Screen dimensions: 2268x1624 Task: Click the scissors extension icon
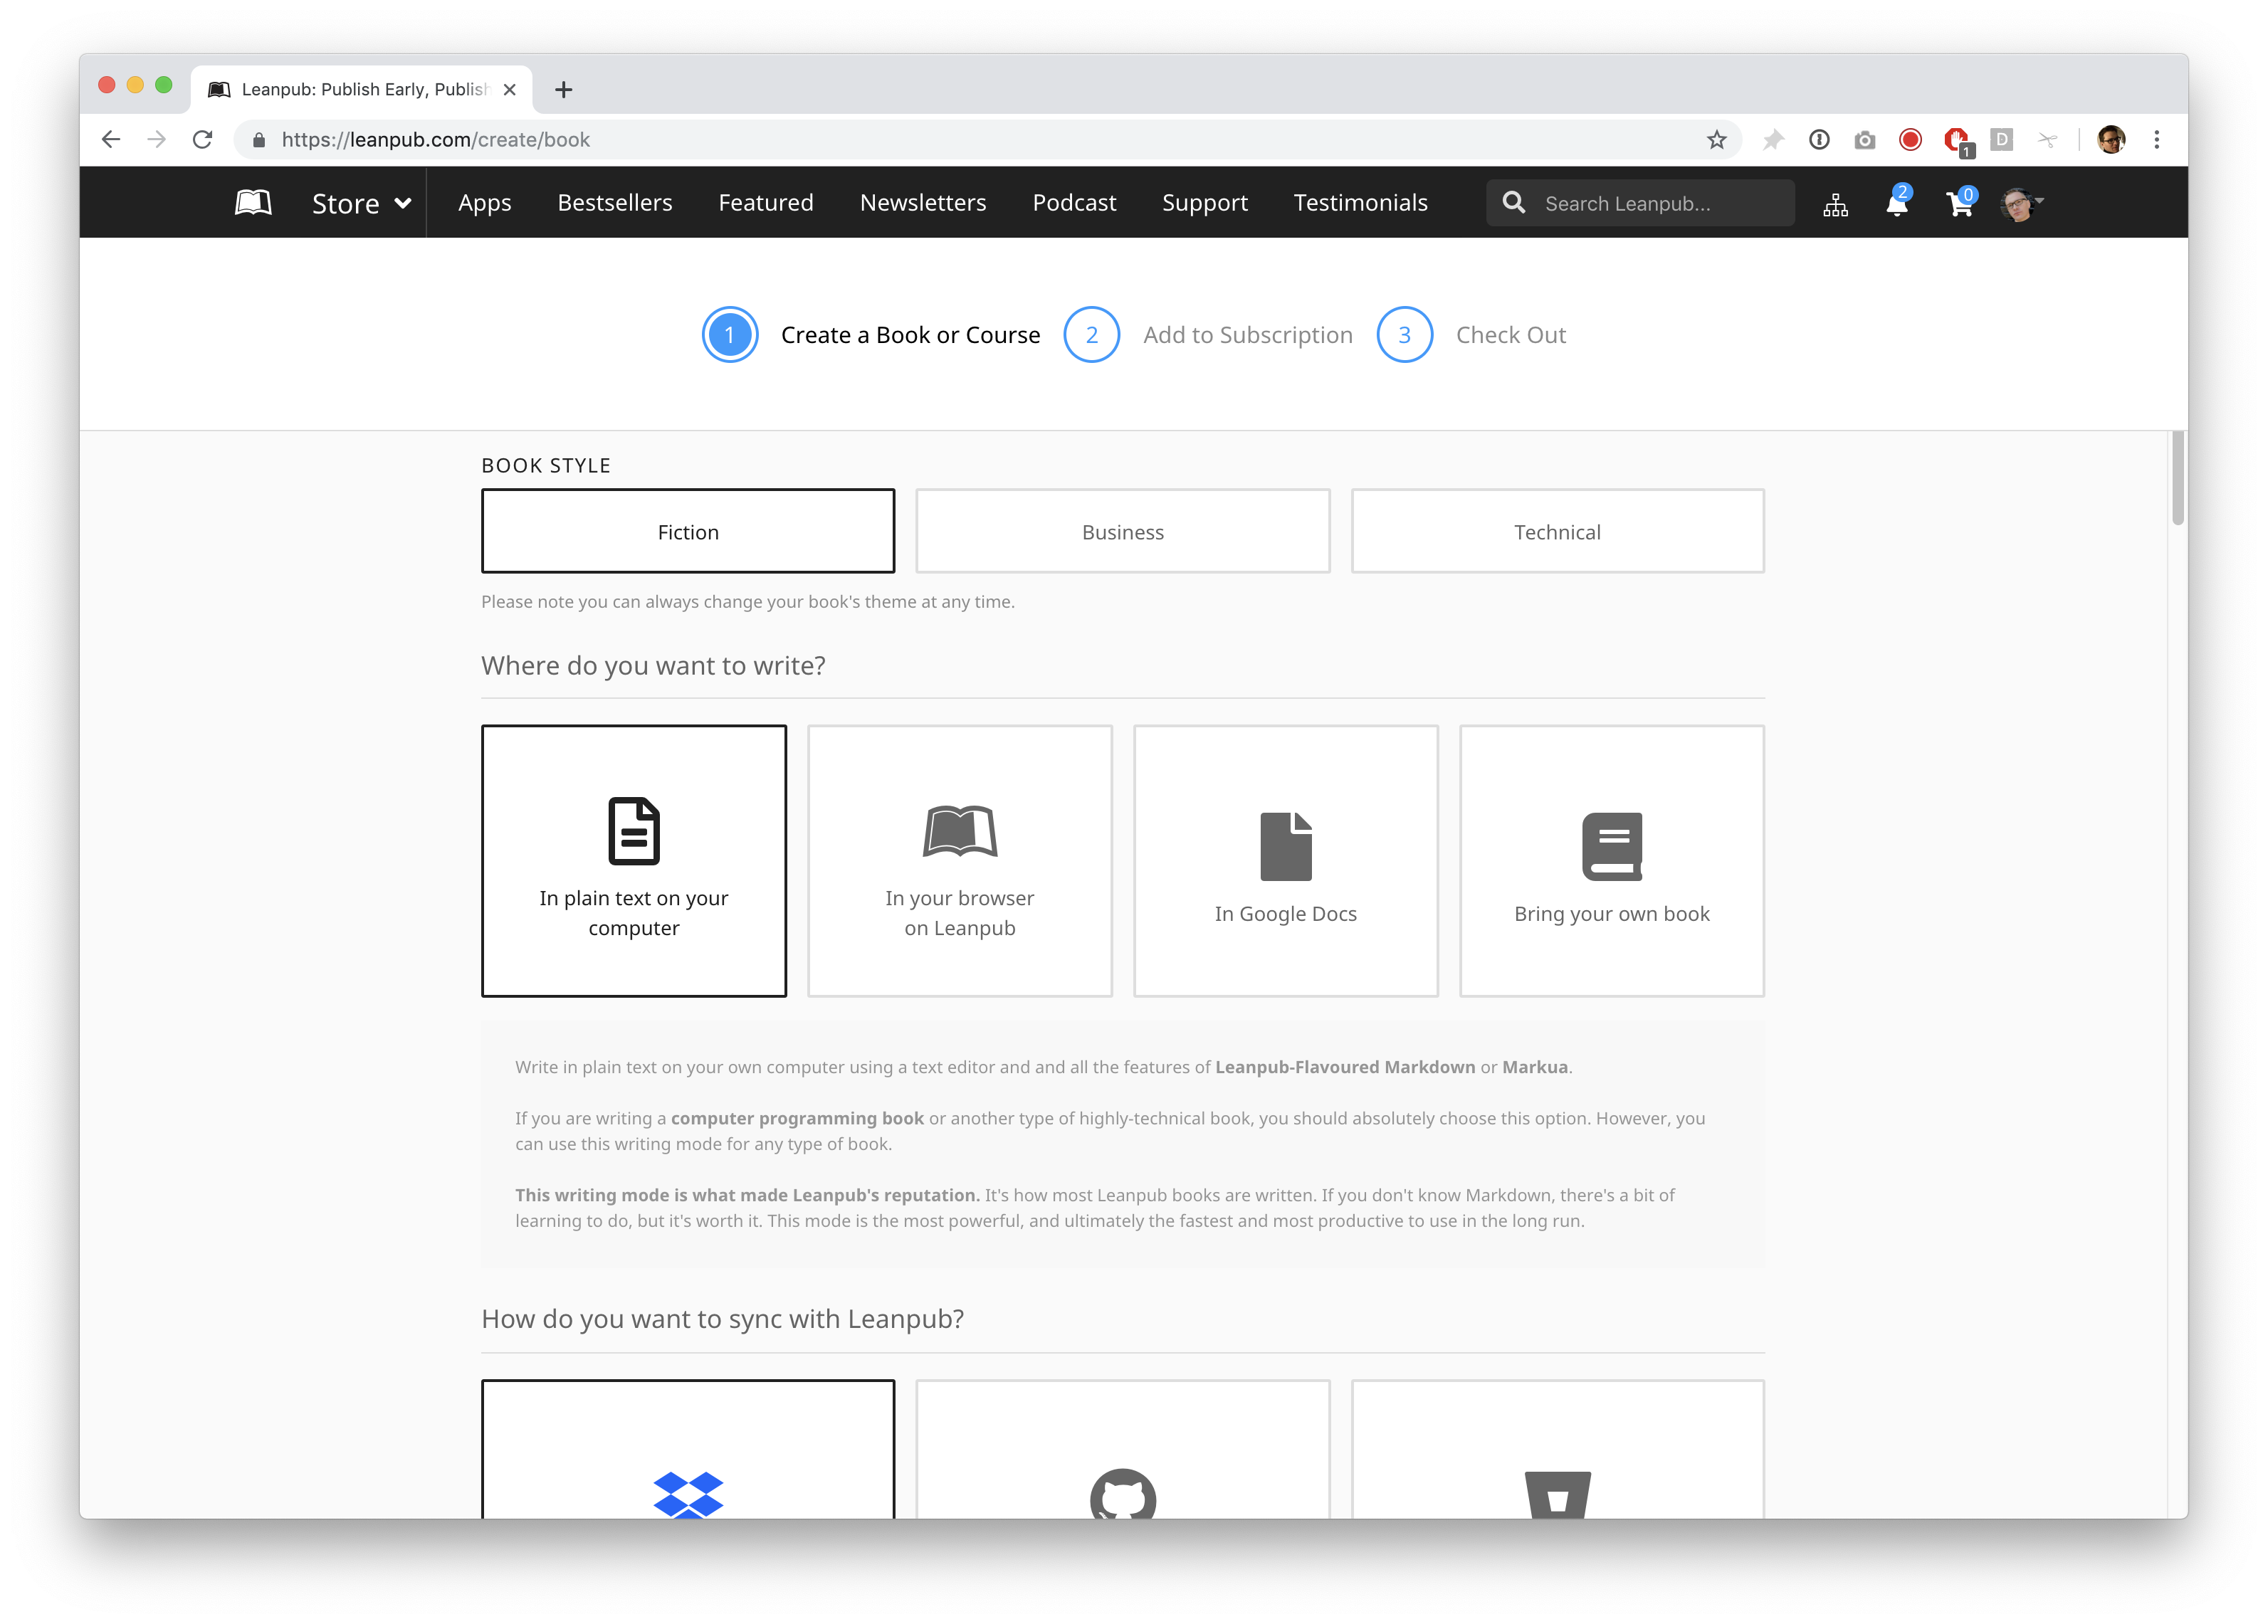pos(2047,140)
